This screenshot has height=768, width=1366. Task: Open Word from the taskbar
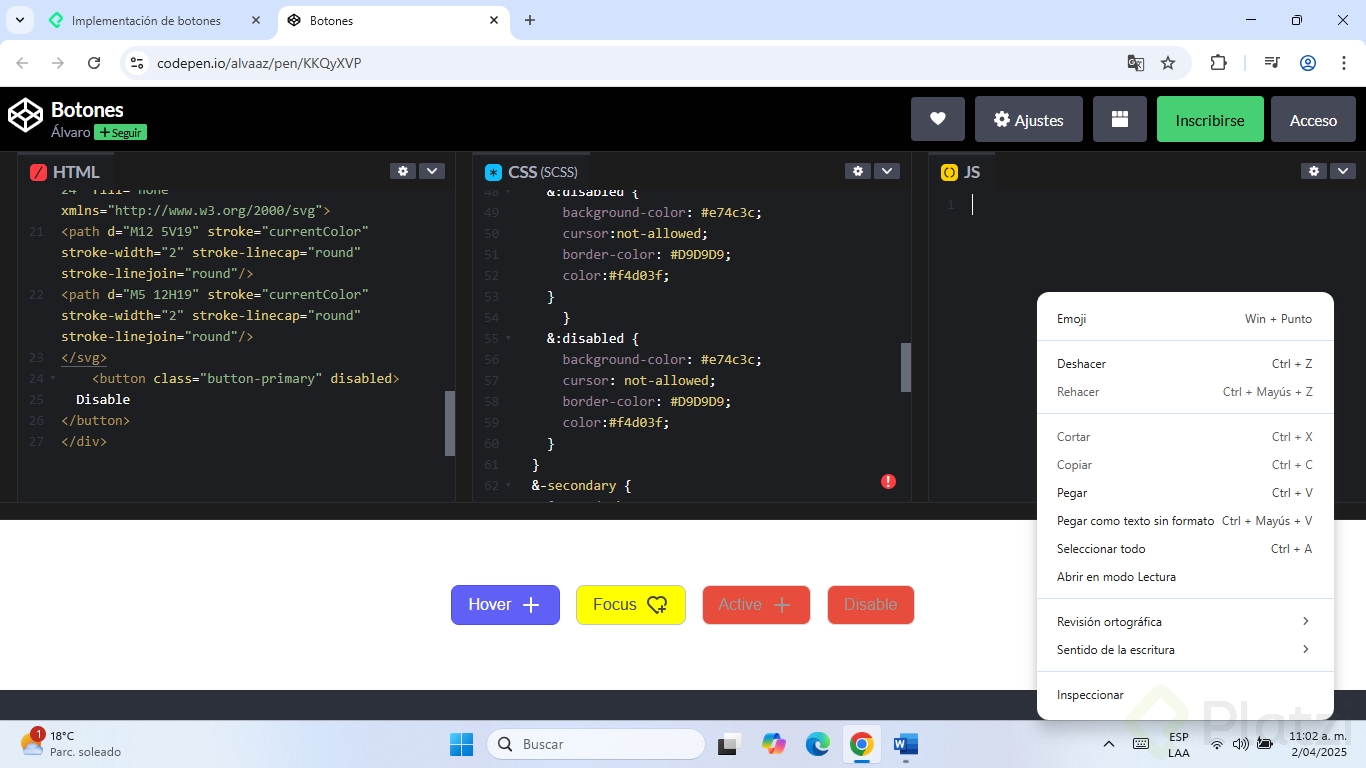(906, 744)
